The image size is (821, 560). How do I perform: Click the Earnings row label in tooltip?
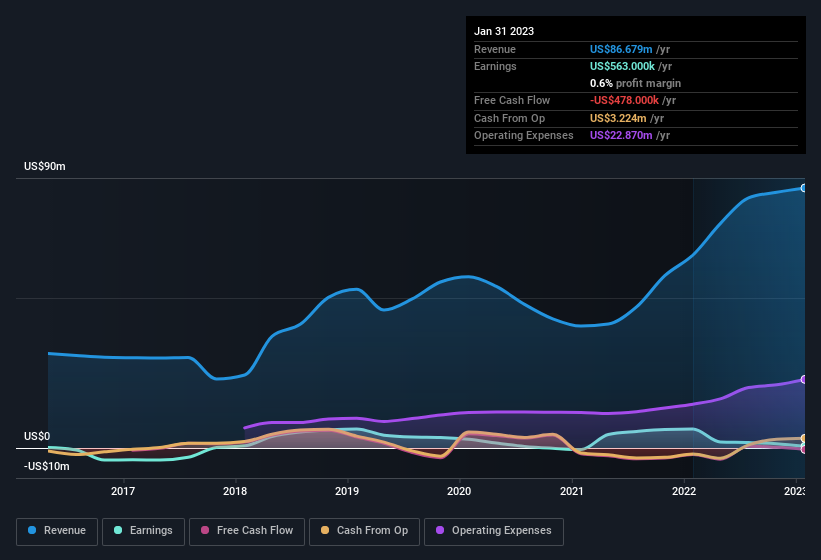point(495,66)
